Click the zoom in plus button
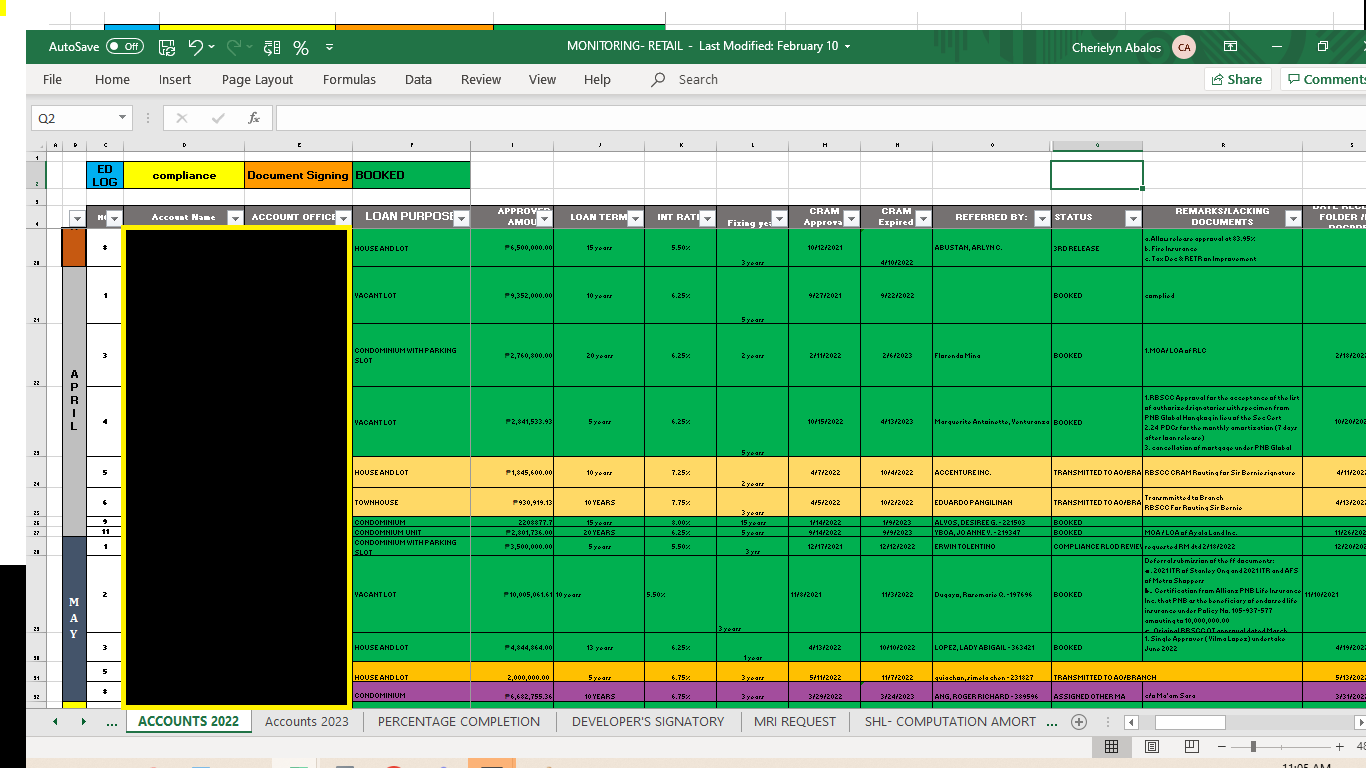 coord(1339,746)
